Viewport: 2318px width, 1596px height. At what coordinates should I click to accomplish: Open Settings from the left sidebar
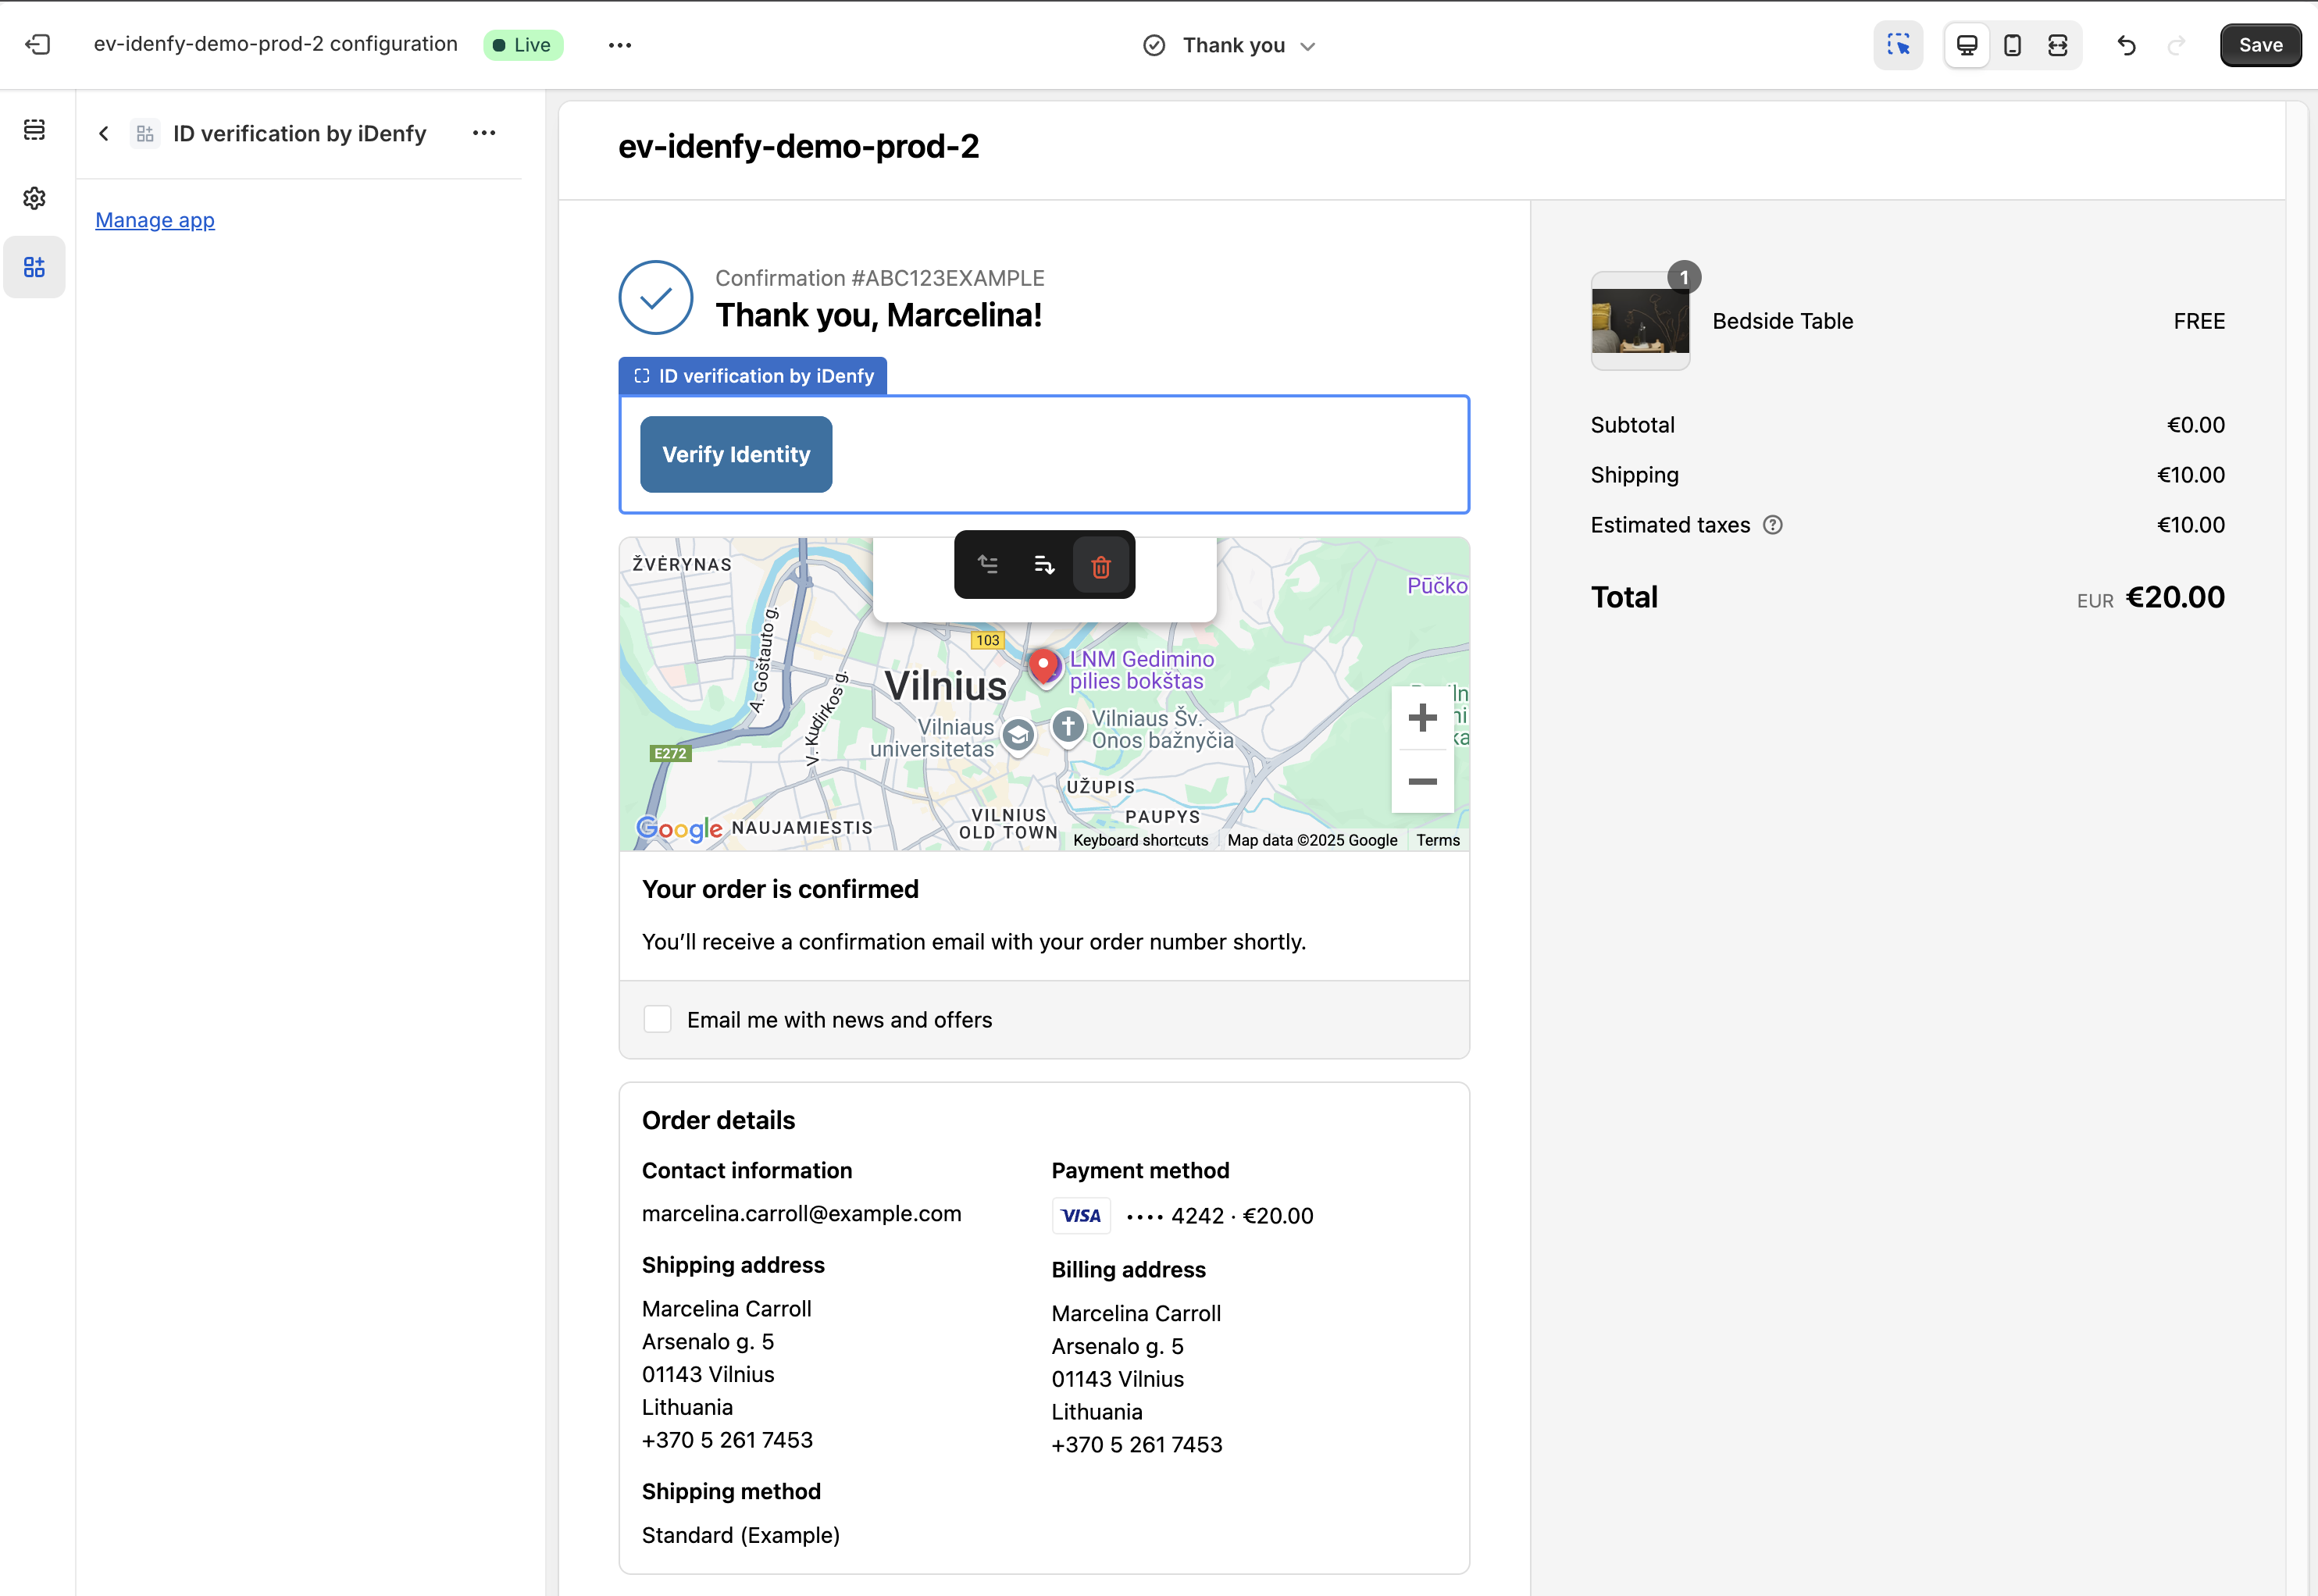click(x=35, y=197)
